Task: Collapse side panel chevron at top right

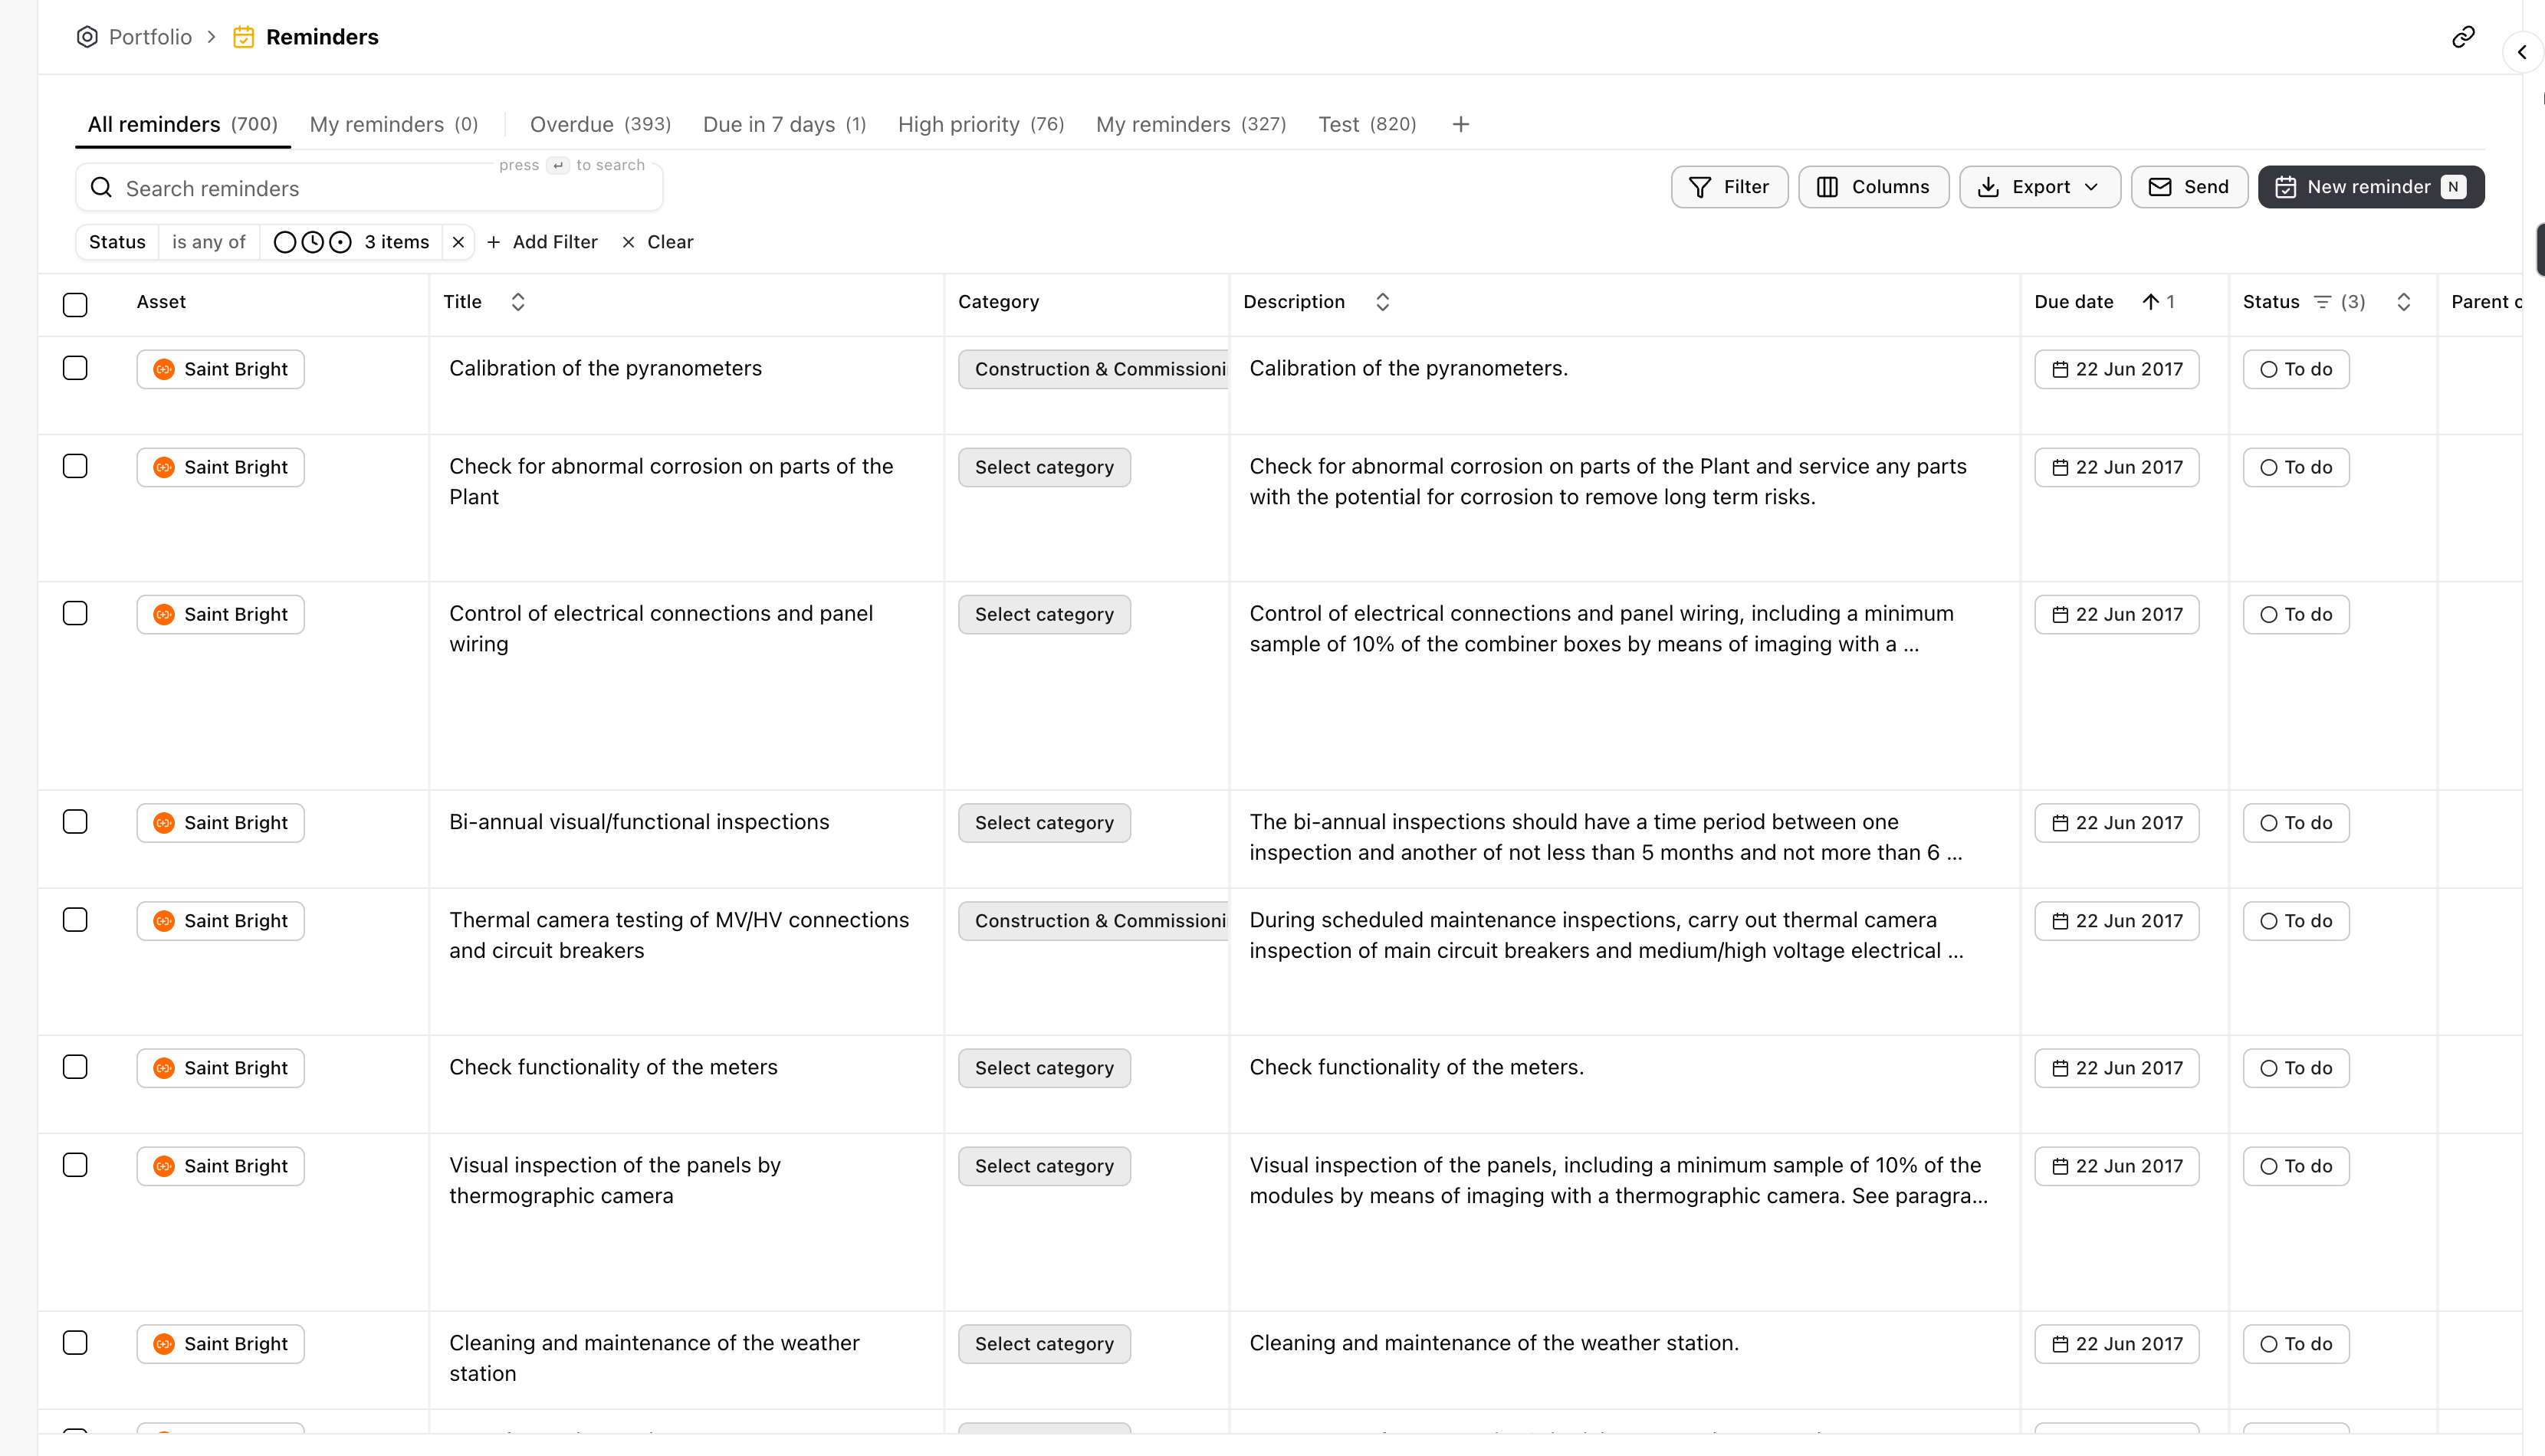Action: pyautogui.click(x=2522, y=52)
